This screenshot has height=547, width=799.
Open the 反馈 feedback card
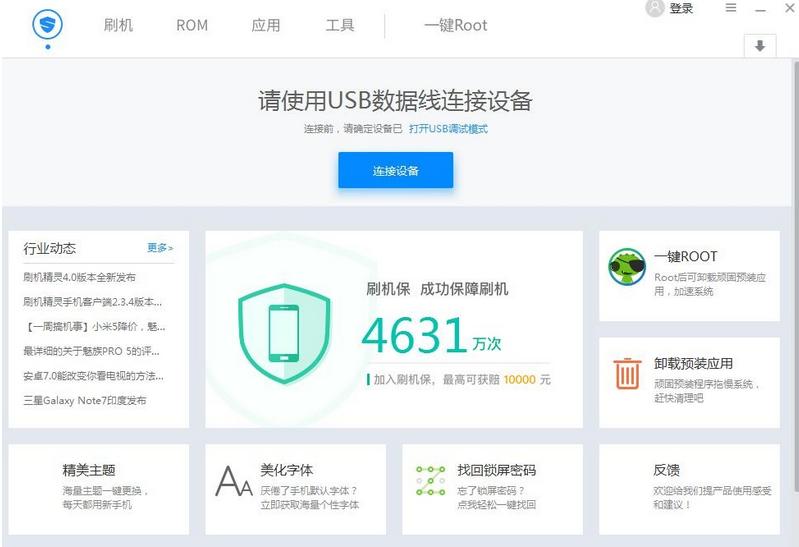tap(689, 489)
